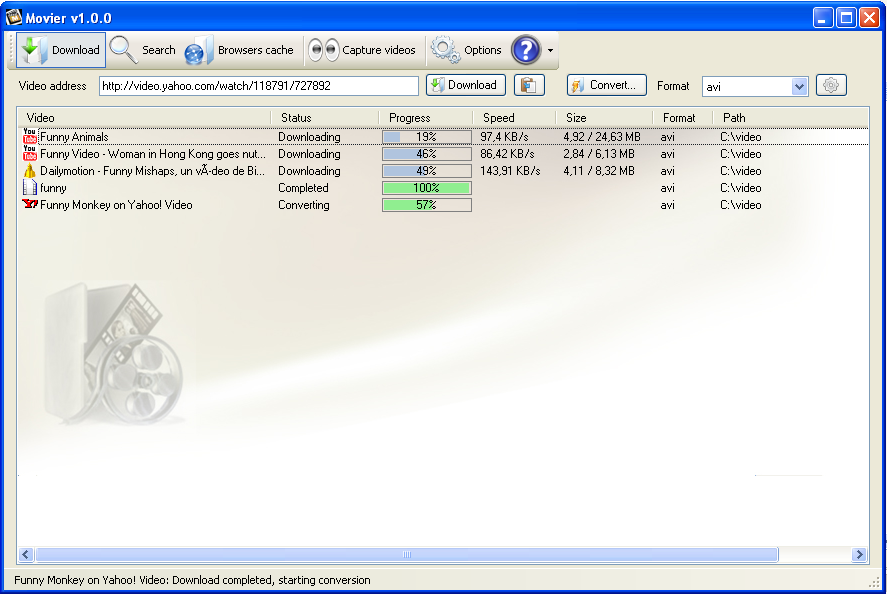Open the Options gear toolbar item
The width and height of the screenshot is (887, 594).
(x=466, y=50)
